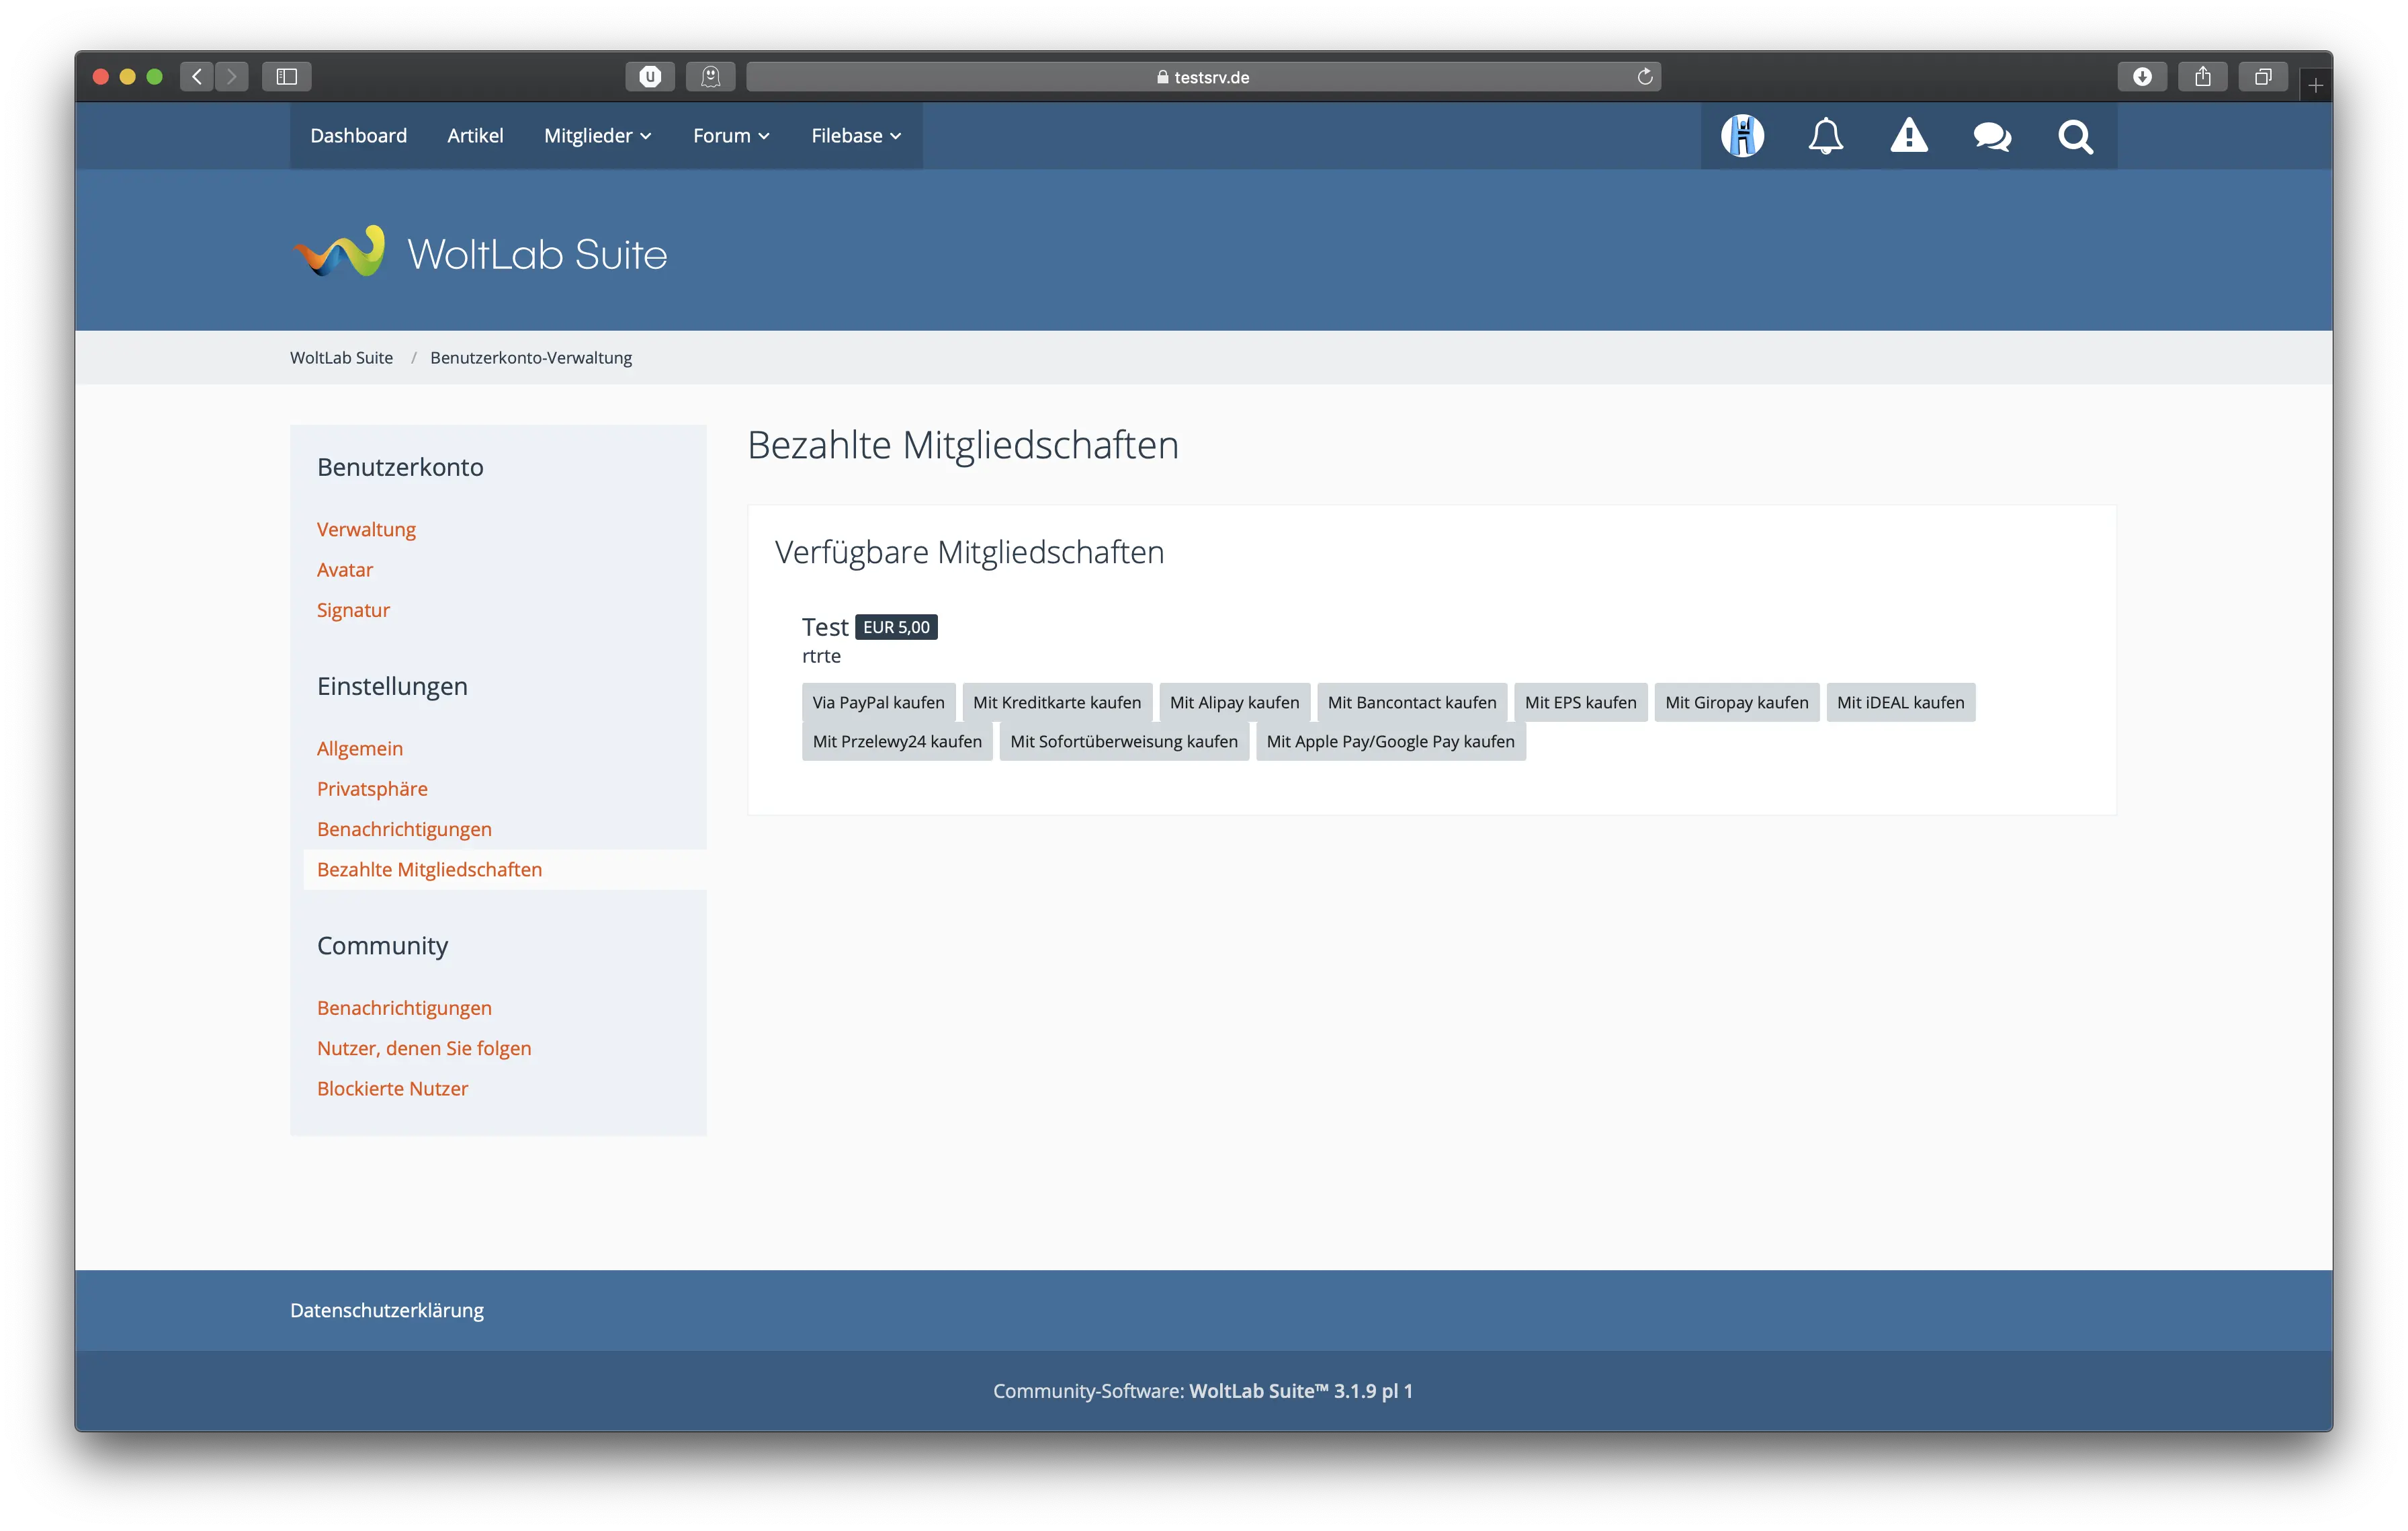
Task: Expand the Filebase dropdown menu
Action: (x=856, y=136)
